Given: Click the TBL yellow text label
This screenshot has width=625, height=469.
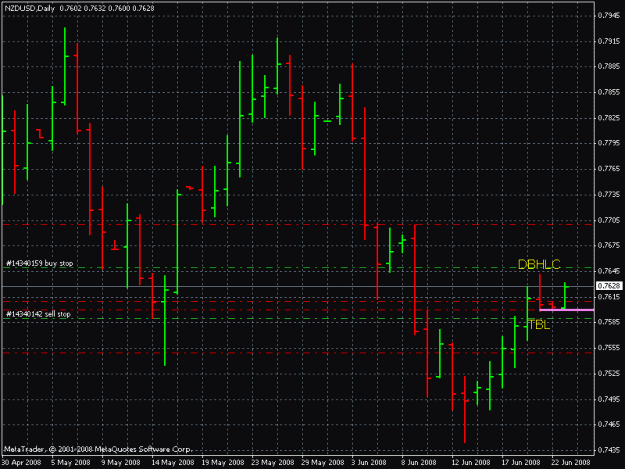Looking at the screenshot, I should coord(539,325).
